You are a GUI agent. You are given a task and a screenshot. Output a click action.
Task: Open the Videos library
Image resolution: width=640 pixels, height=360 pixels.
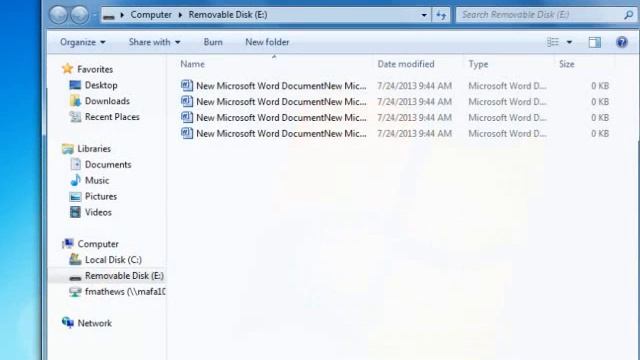[x=98, y=212]
